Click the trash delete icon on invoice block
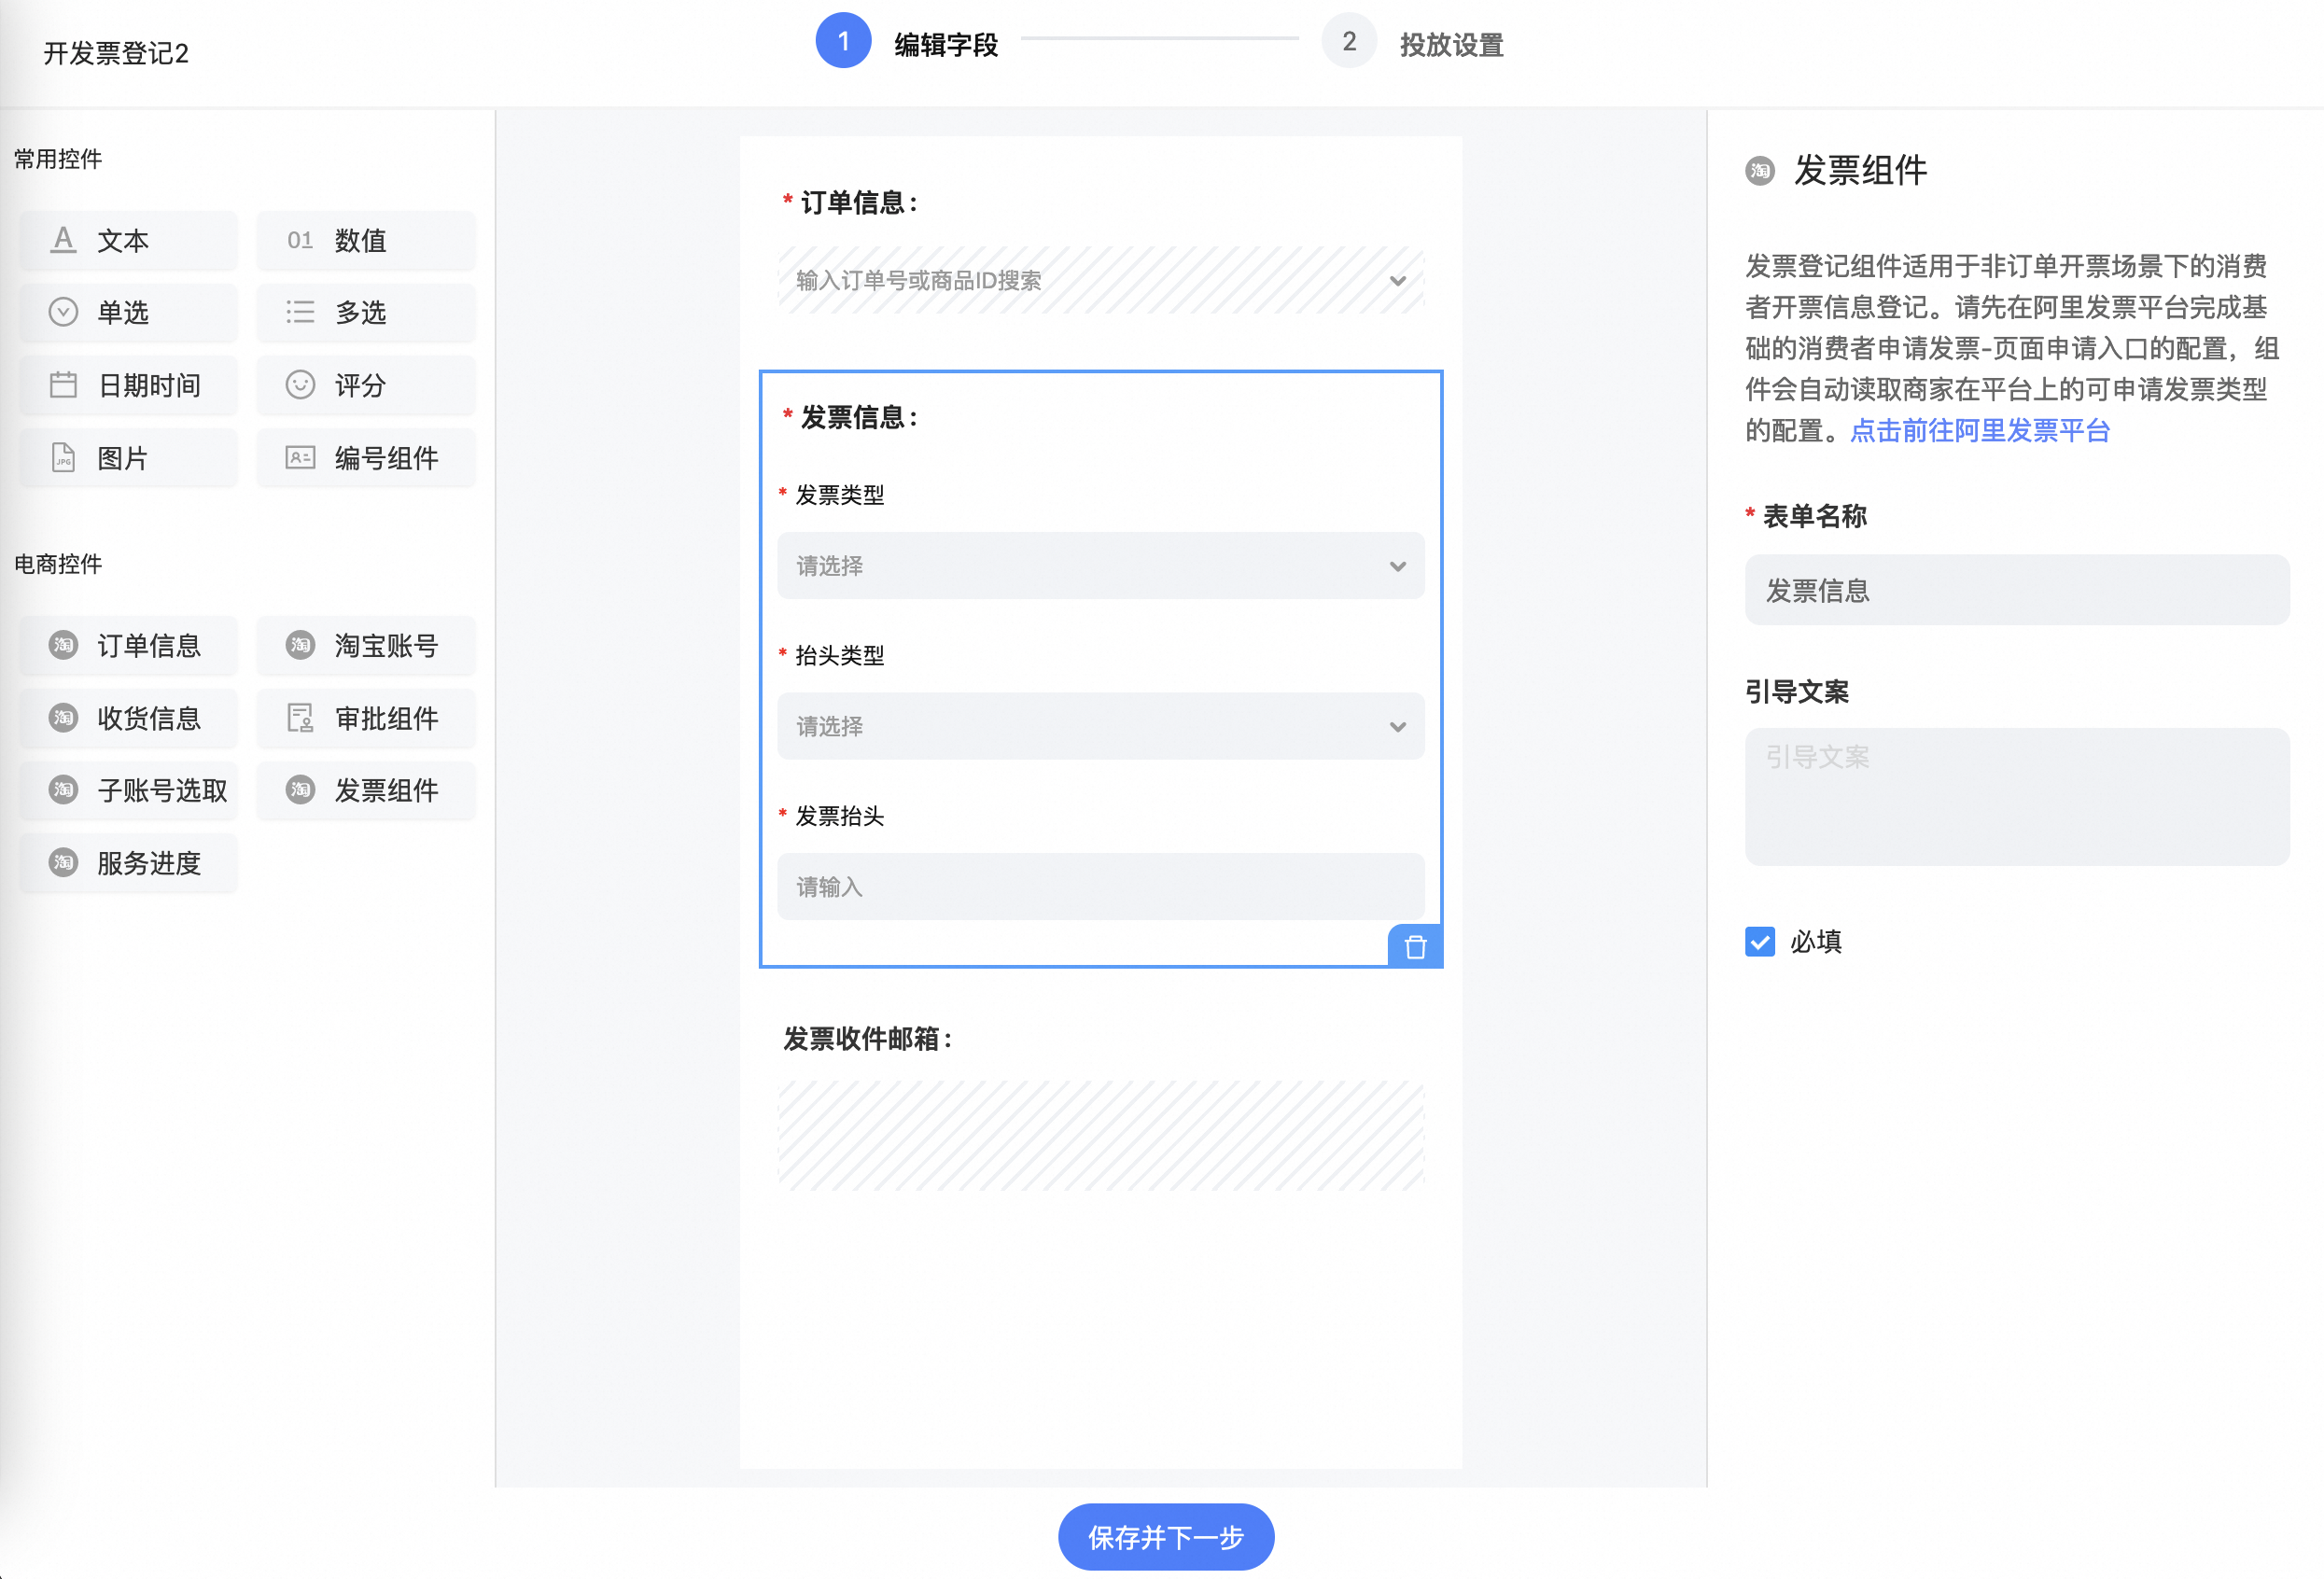2324x1579 pixels. (x=1414, y=946)
